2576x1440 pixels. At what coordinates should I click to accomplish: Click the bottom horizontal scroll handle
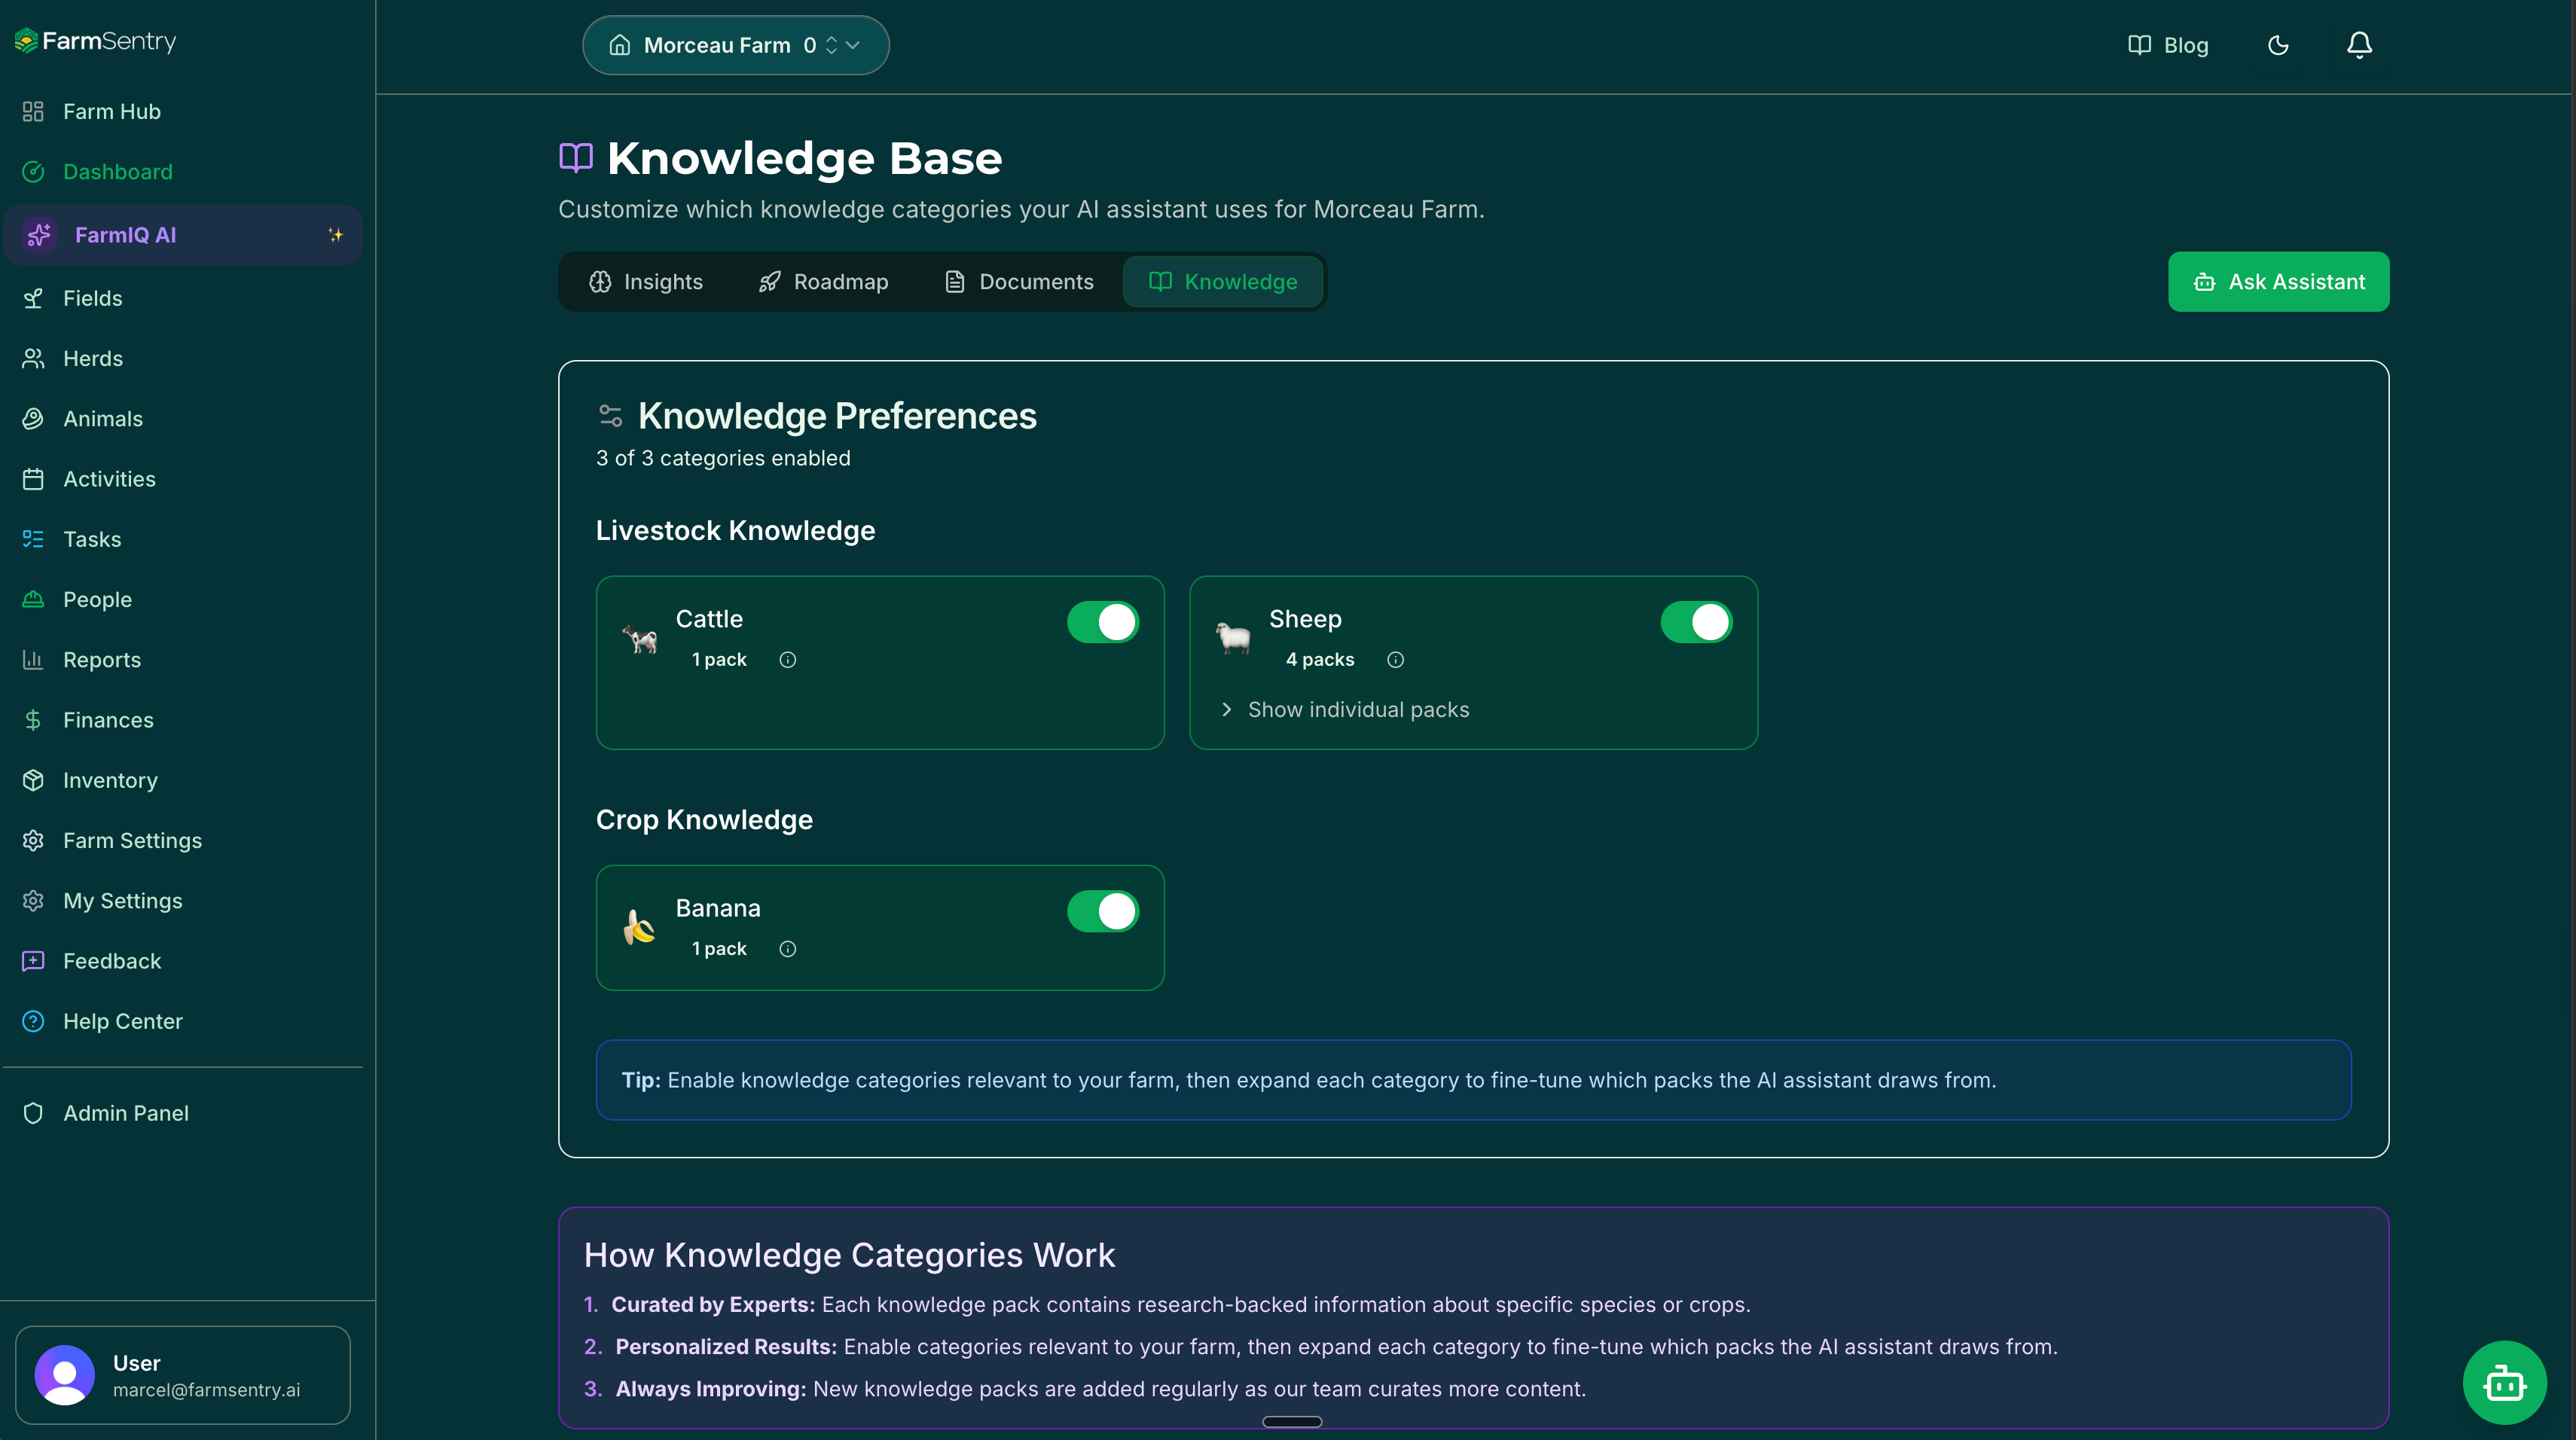(x=1292, y=1421)
